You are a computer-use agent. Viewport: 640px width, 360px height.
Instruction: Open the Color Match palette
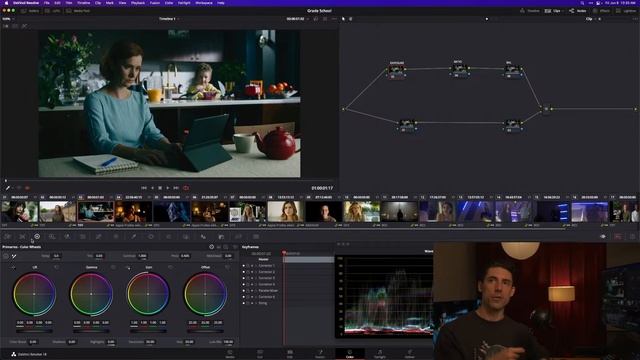tap(22, 237)
